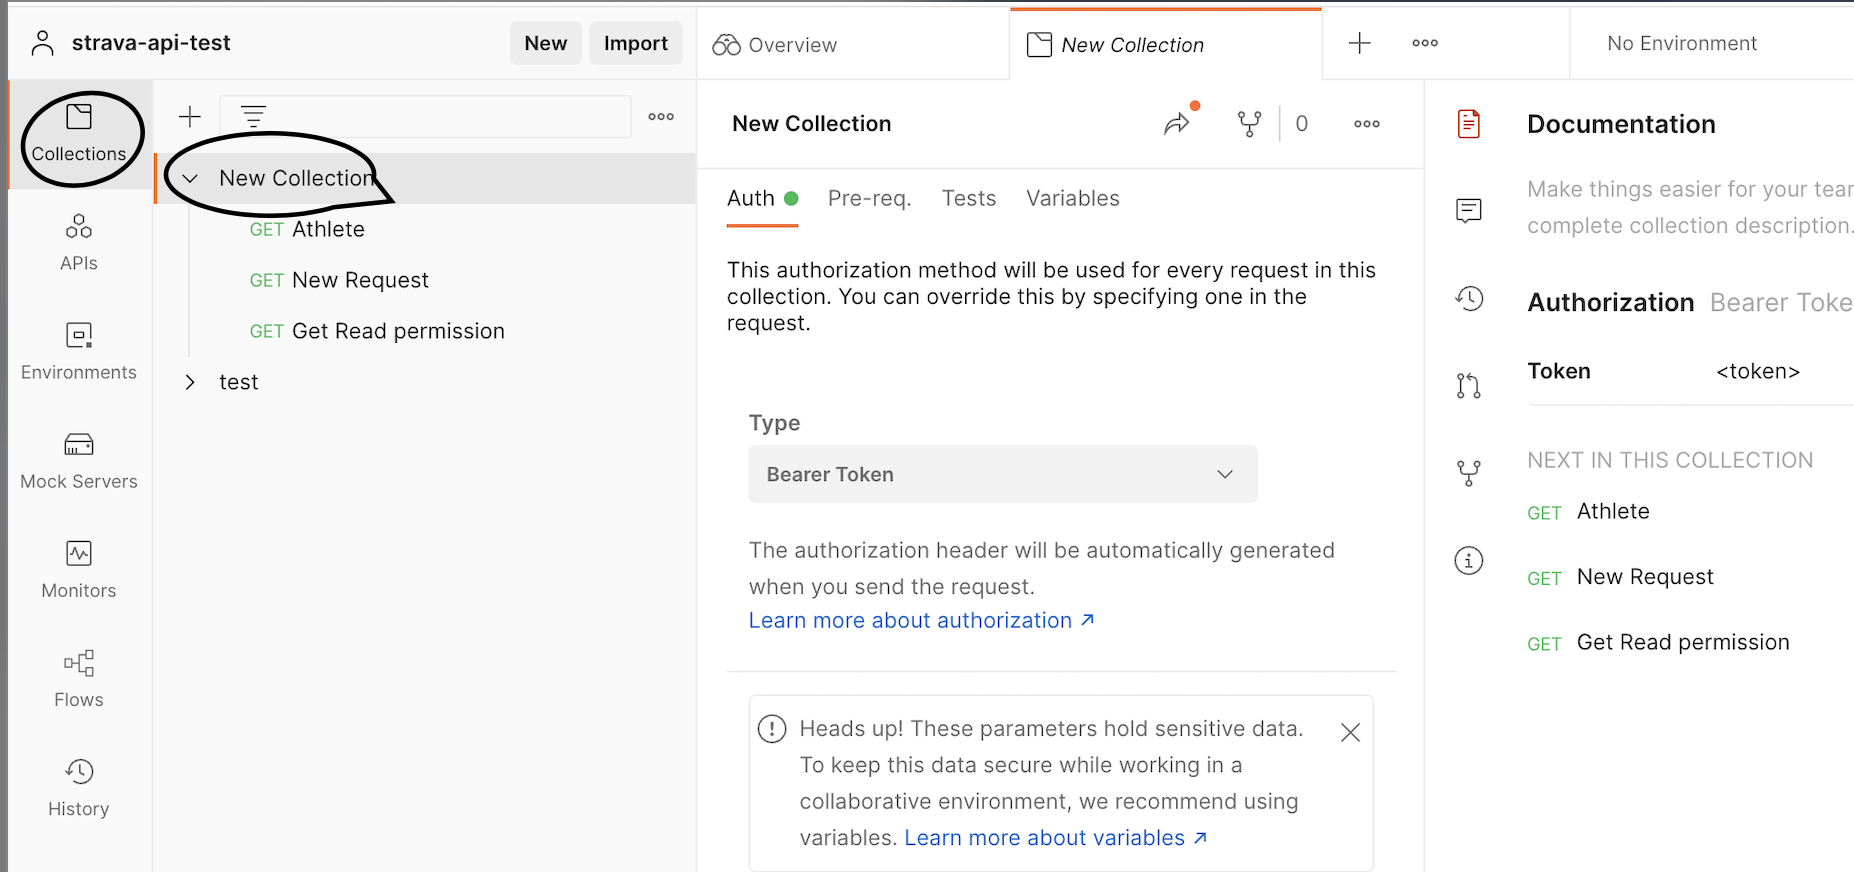The height and width of the screenshot is (872, 1854).
Task: Open Comments icon in right sidebar
Action: click(1469, 211)
